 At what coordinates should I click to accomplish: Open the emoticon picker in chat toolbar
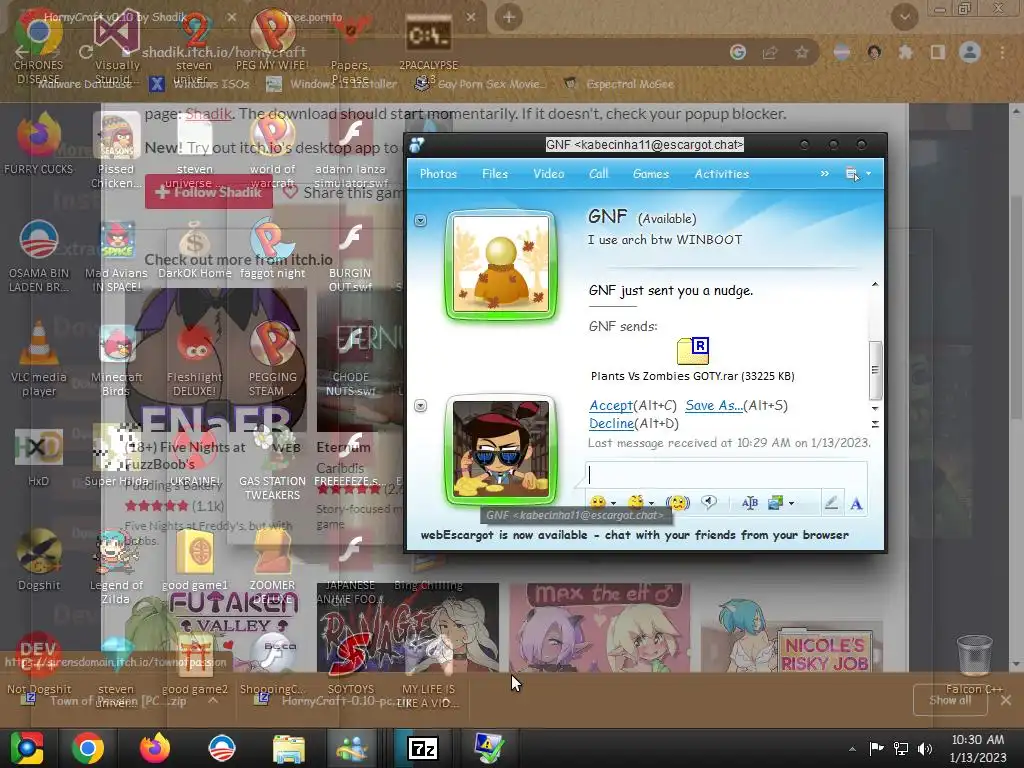coord(598,503)
